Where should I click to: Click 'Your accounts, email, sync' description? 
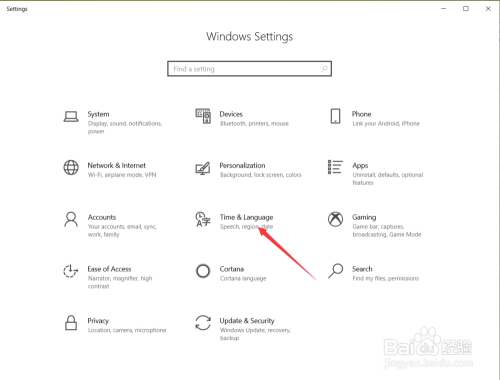tap(122, 230)
